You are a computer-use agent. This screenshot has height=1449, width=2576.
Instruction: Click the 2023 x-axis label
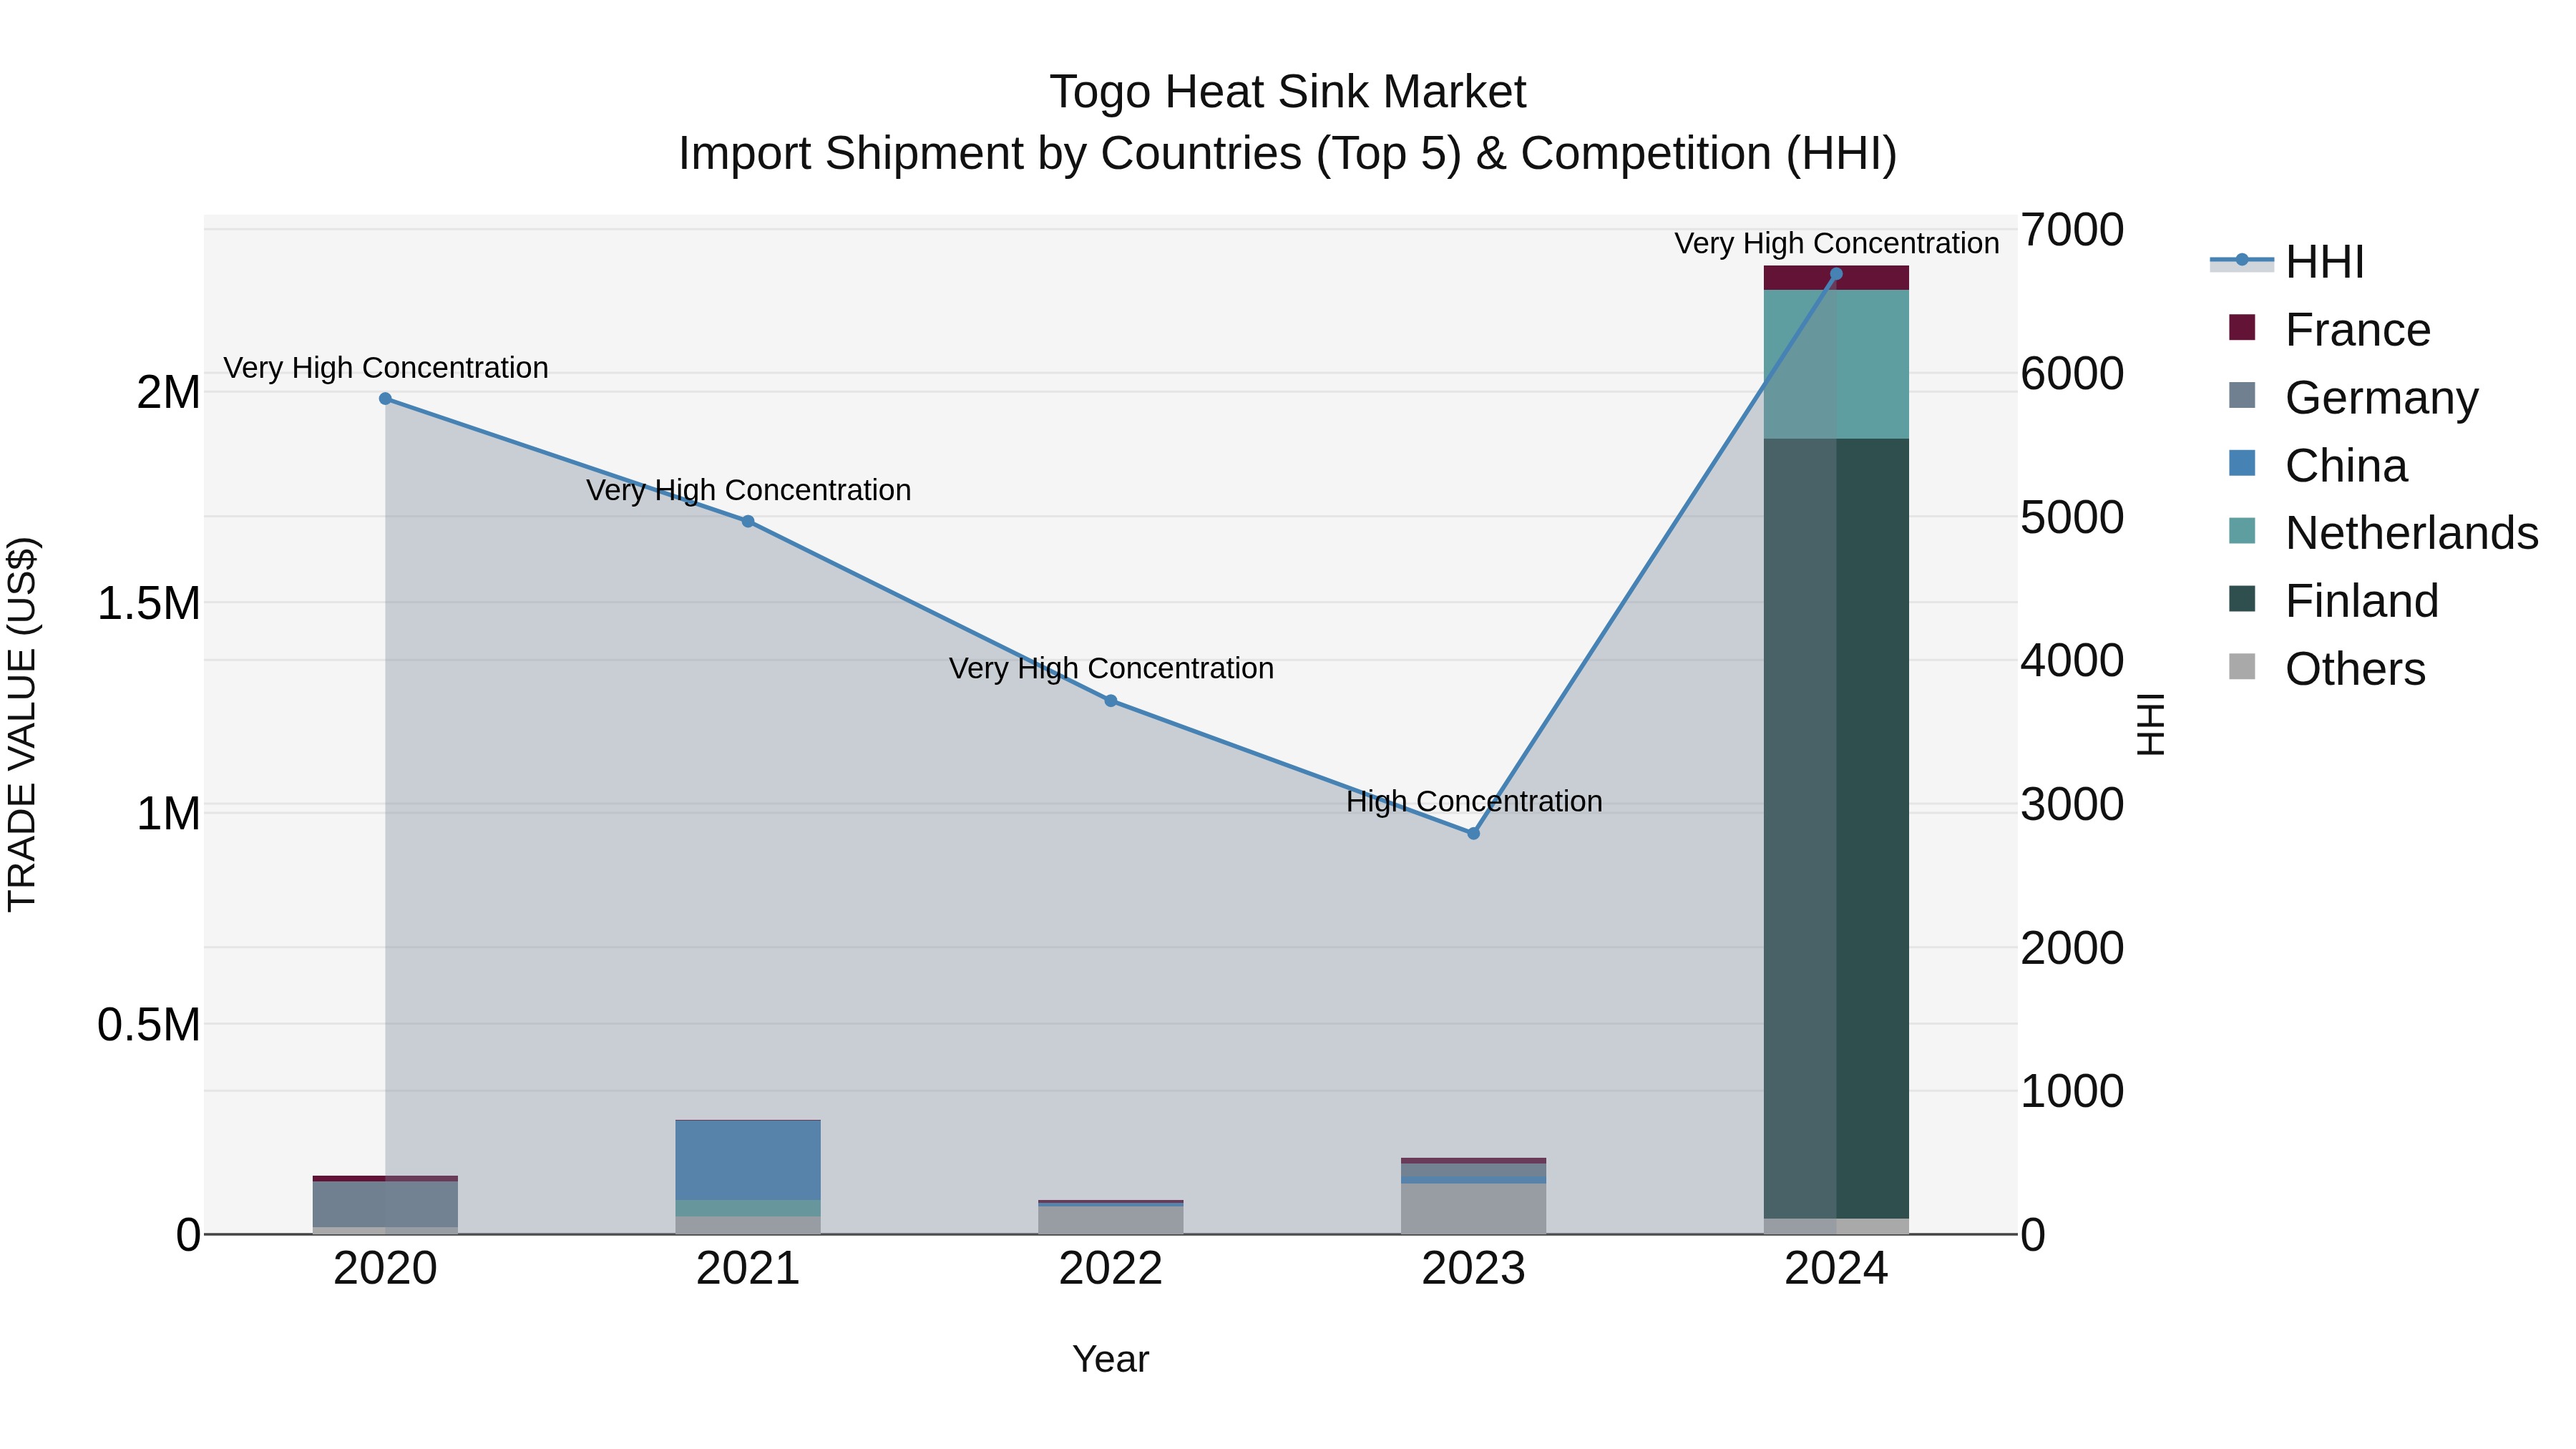tap(1473, 1269)
